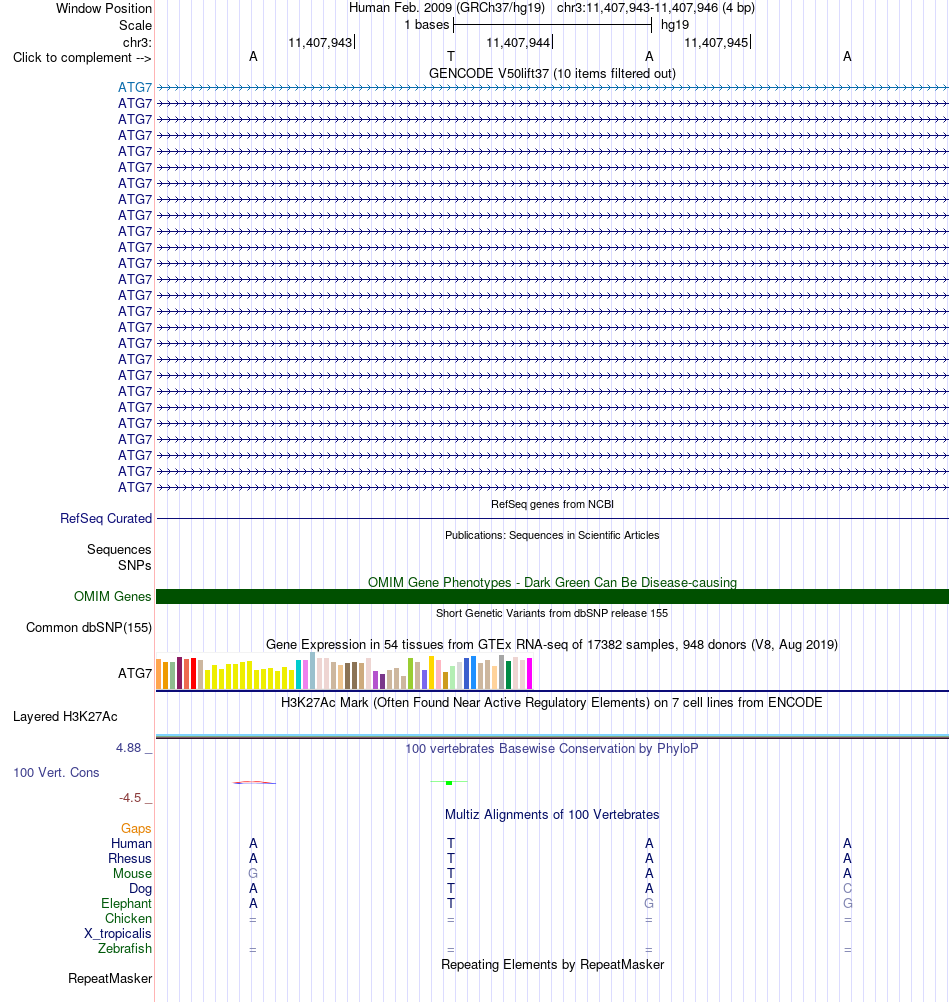
Task: Click the T base in the Human alignment row
Action: coord(450,844)
